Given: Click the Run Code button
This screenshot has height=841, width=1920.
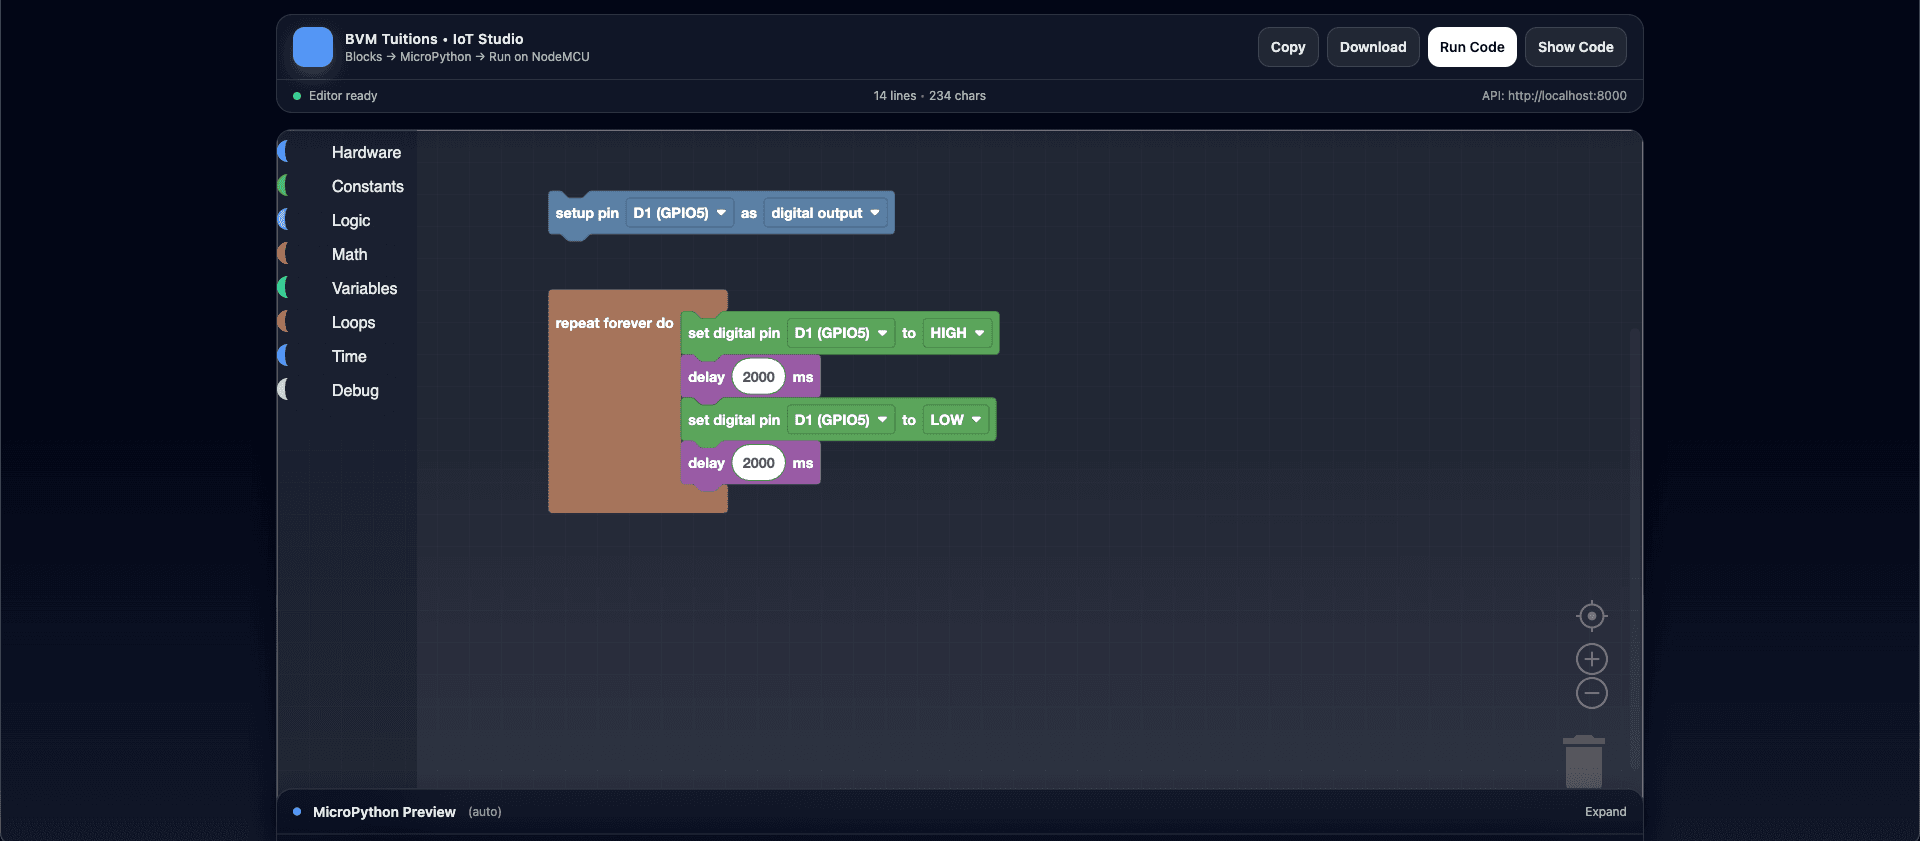Looking at the screenshot, I should click(1472, 47).
